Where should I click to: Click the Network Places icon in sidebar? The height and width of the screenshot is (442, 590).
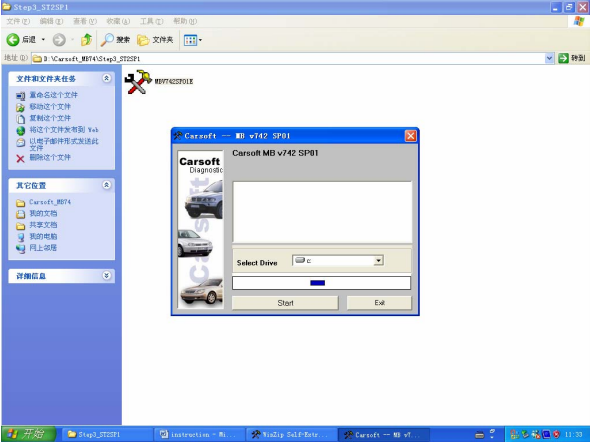[x=20, y=248]
